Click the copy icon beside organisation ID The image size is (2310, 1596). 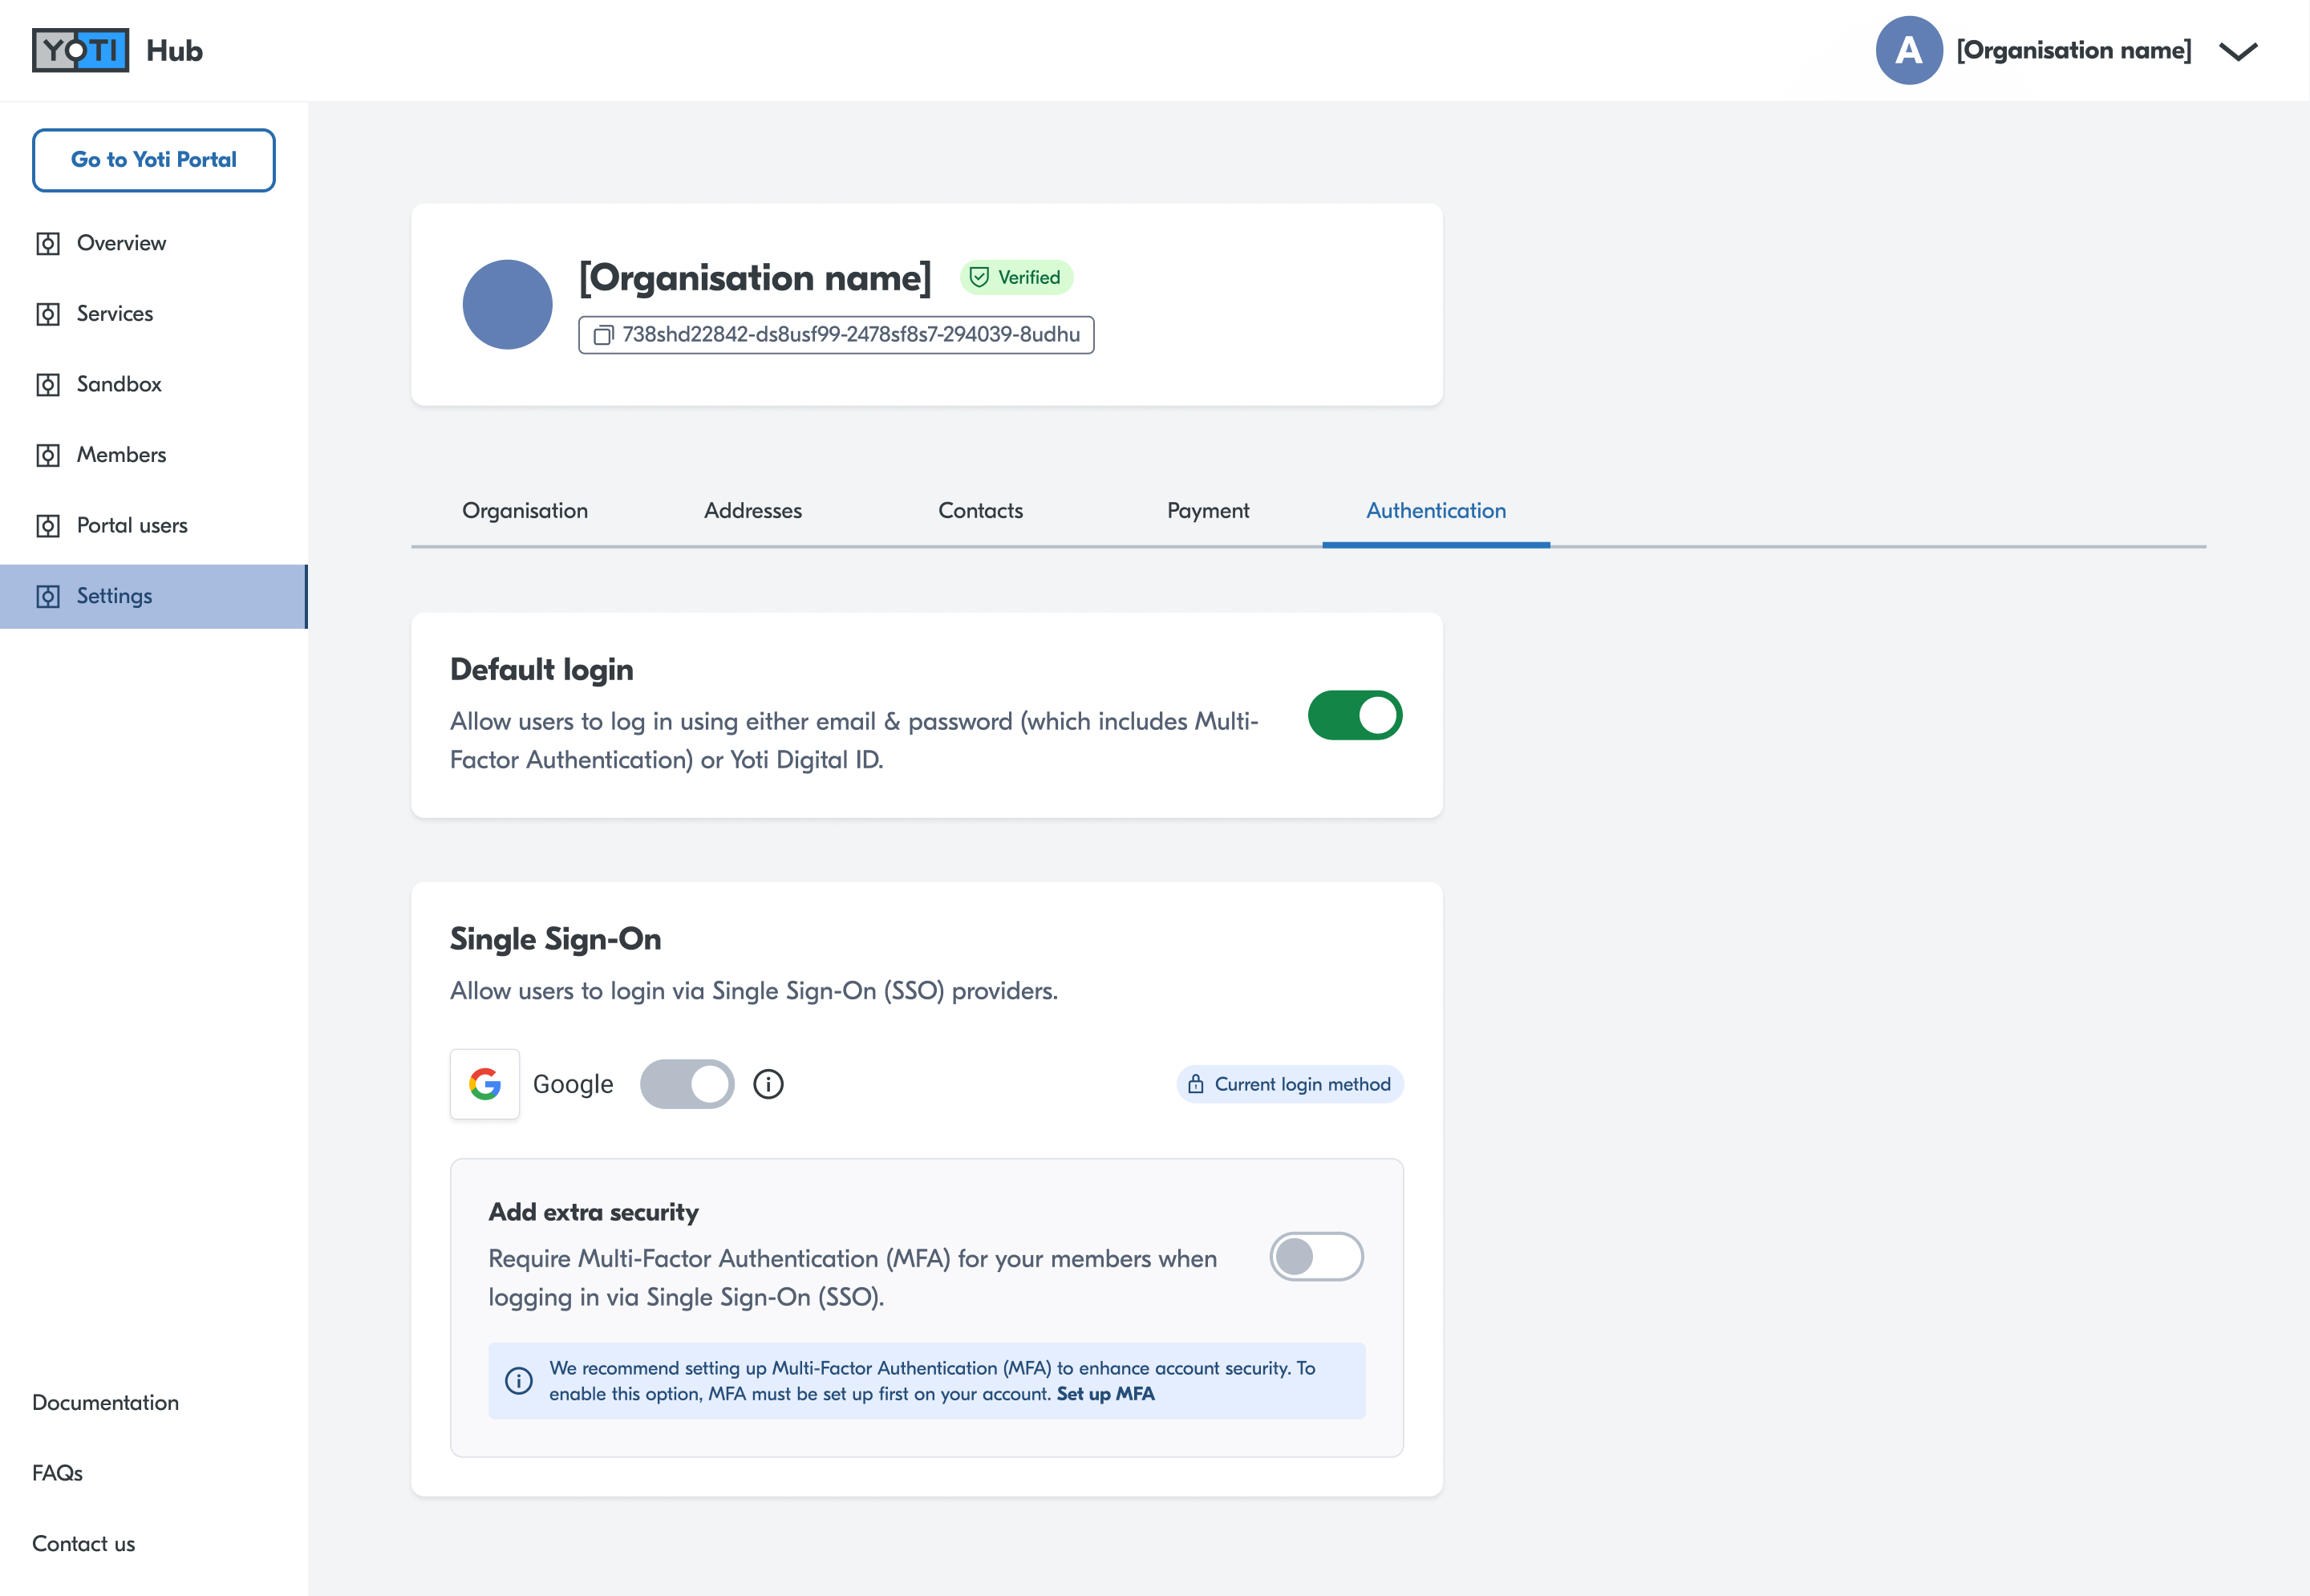pyautogui.click(x=603, y=335)
